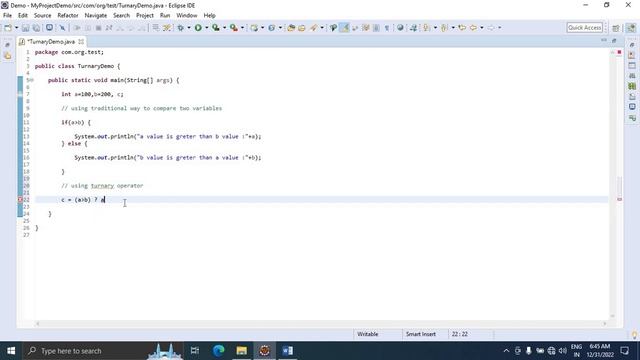Collapse the main method fold marker
640x360 pixels.
point(31,80)
